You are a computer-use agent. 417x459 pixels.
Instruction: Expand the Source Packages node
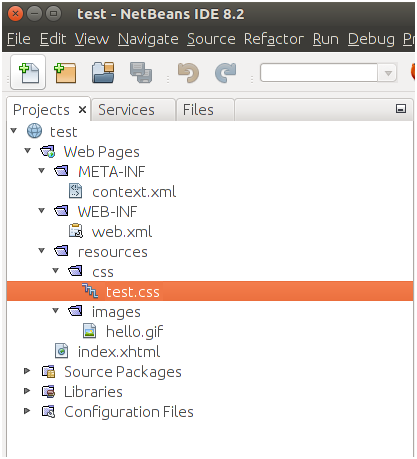point(27,371)
